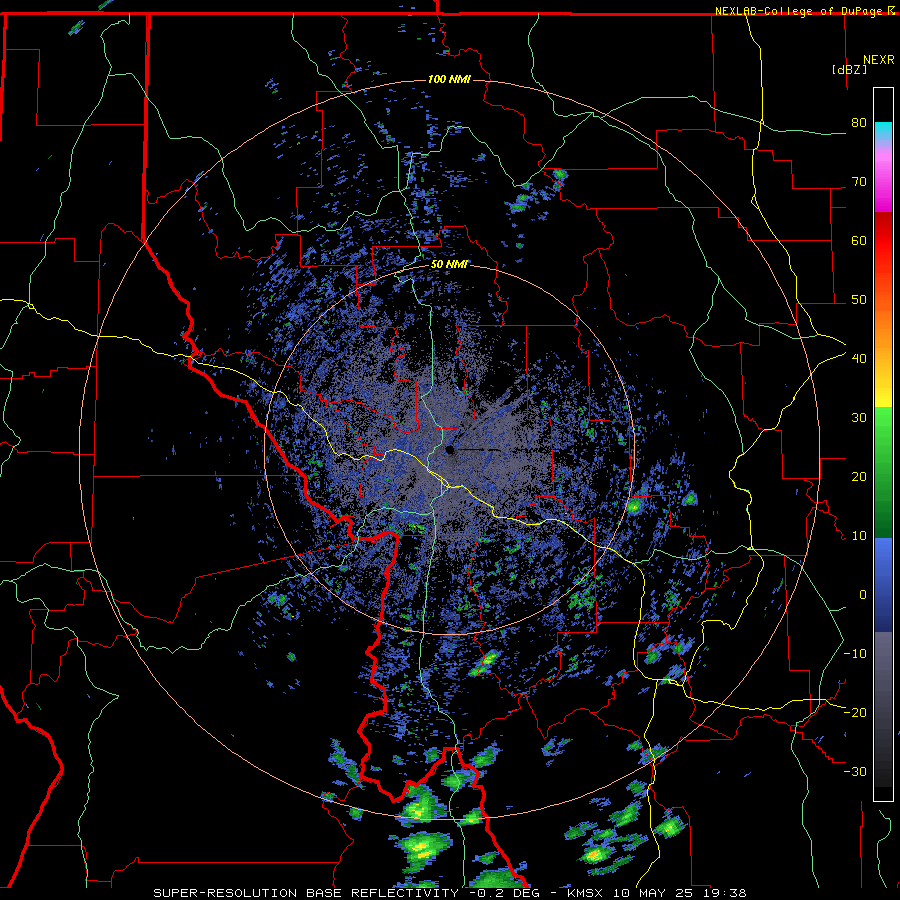Click the cyan segment atop the color bar
Image resolution: width=900 pixels, height=900 pixels.
(883, 132)
